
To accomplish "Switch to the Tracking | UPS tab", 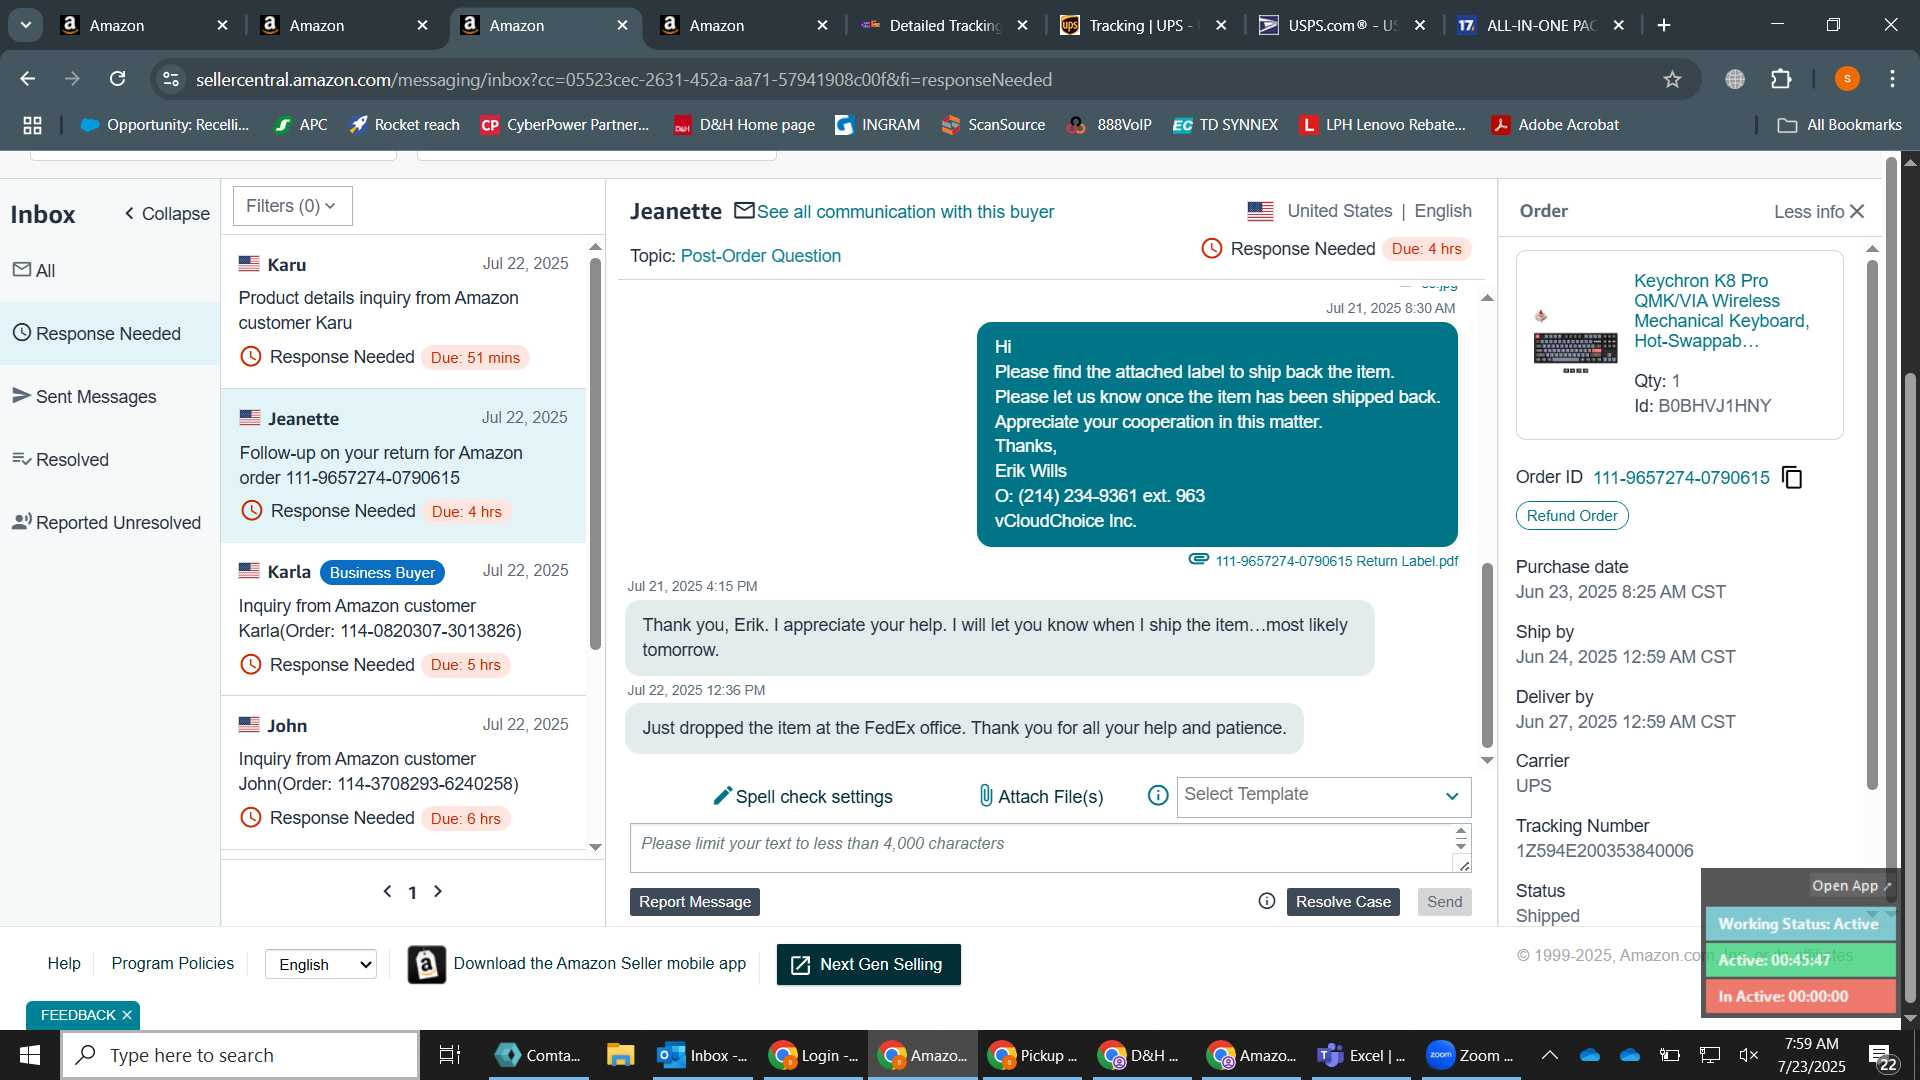I will tap(1144, 25).
